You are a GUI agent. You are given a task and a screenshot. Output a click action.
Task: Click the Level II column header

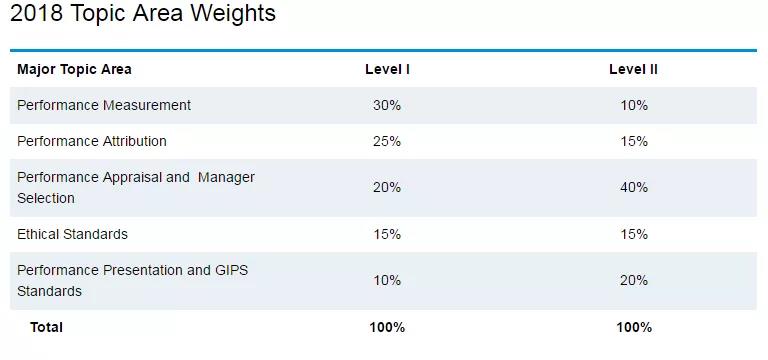[633, 69]
